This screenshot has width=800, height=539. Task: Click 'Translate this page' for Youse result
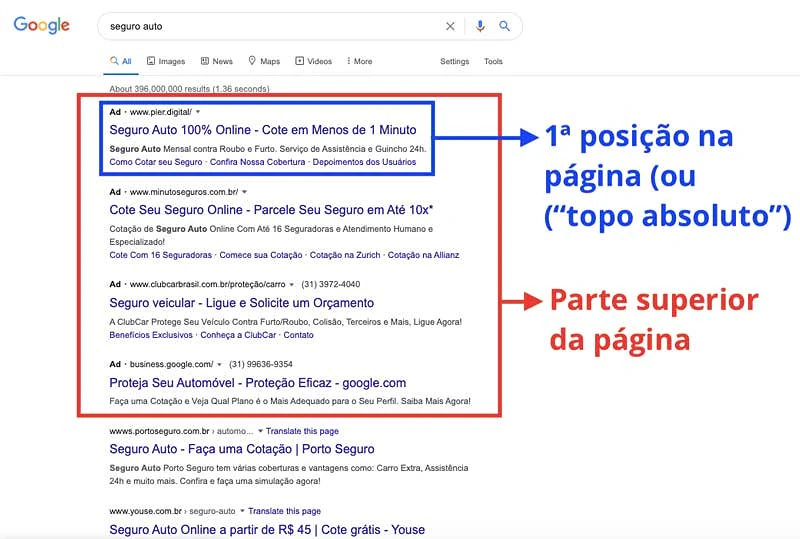[x=284, y=511]
